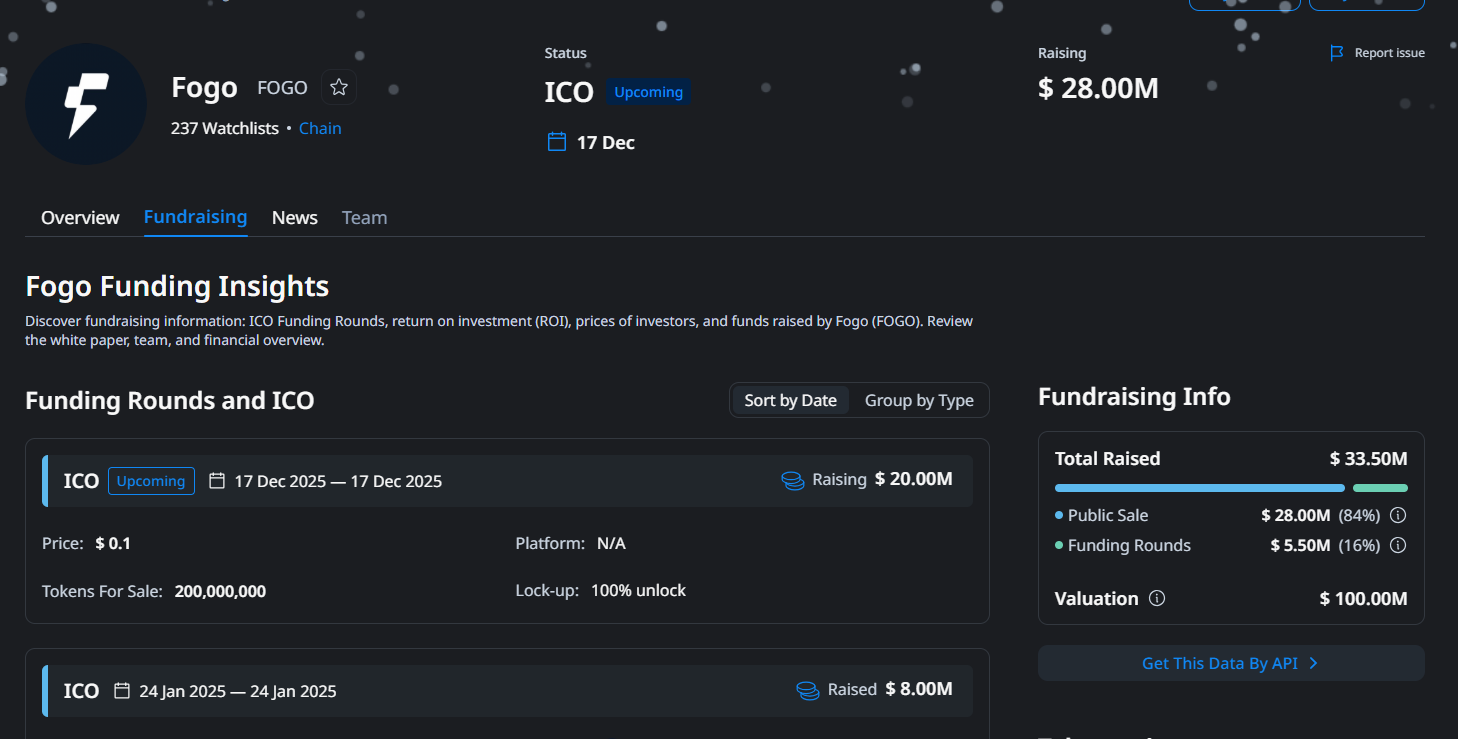Expand the 24 Jan 2025 ICO round card
This screenshot has width=1458, height=739.
point(507,691)
